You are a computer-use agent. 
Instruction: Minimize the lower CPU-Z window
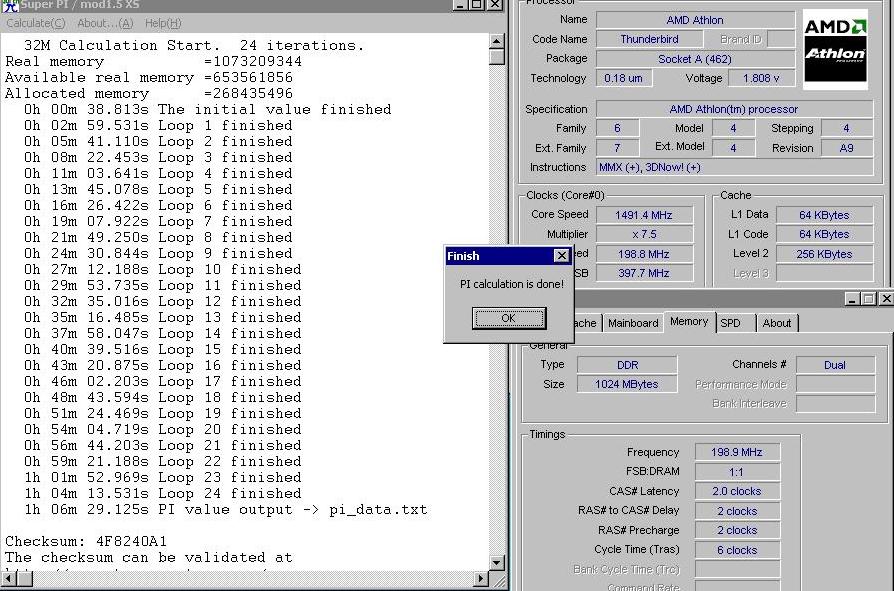point(852,299)
